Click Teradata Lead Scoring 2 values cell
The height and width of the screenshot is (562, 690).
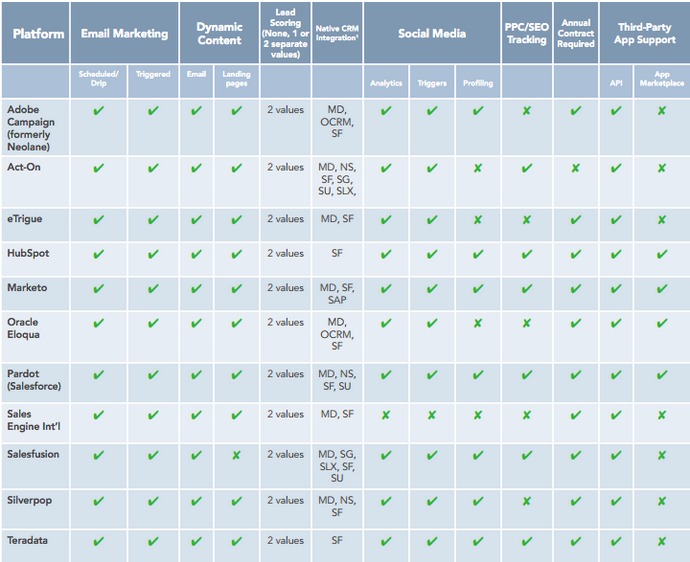(x=285, y=540)
